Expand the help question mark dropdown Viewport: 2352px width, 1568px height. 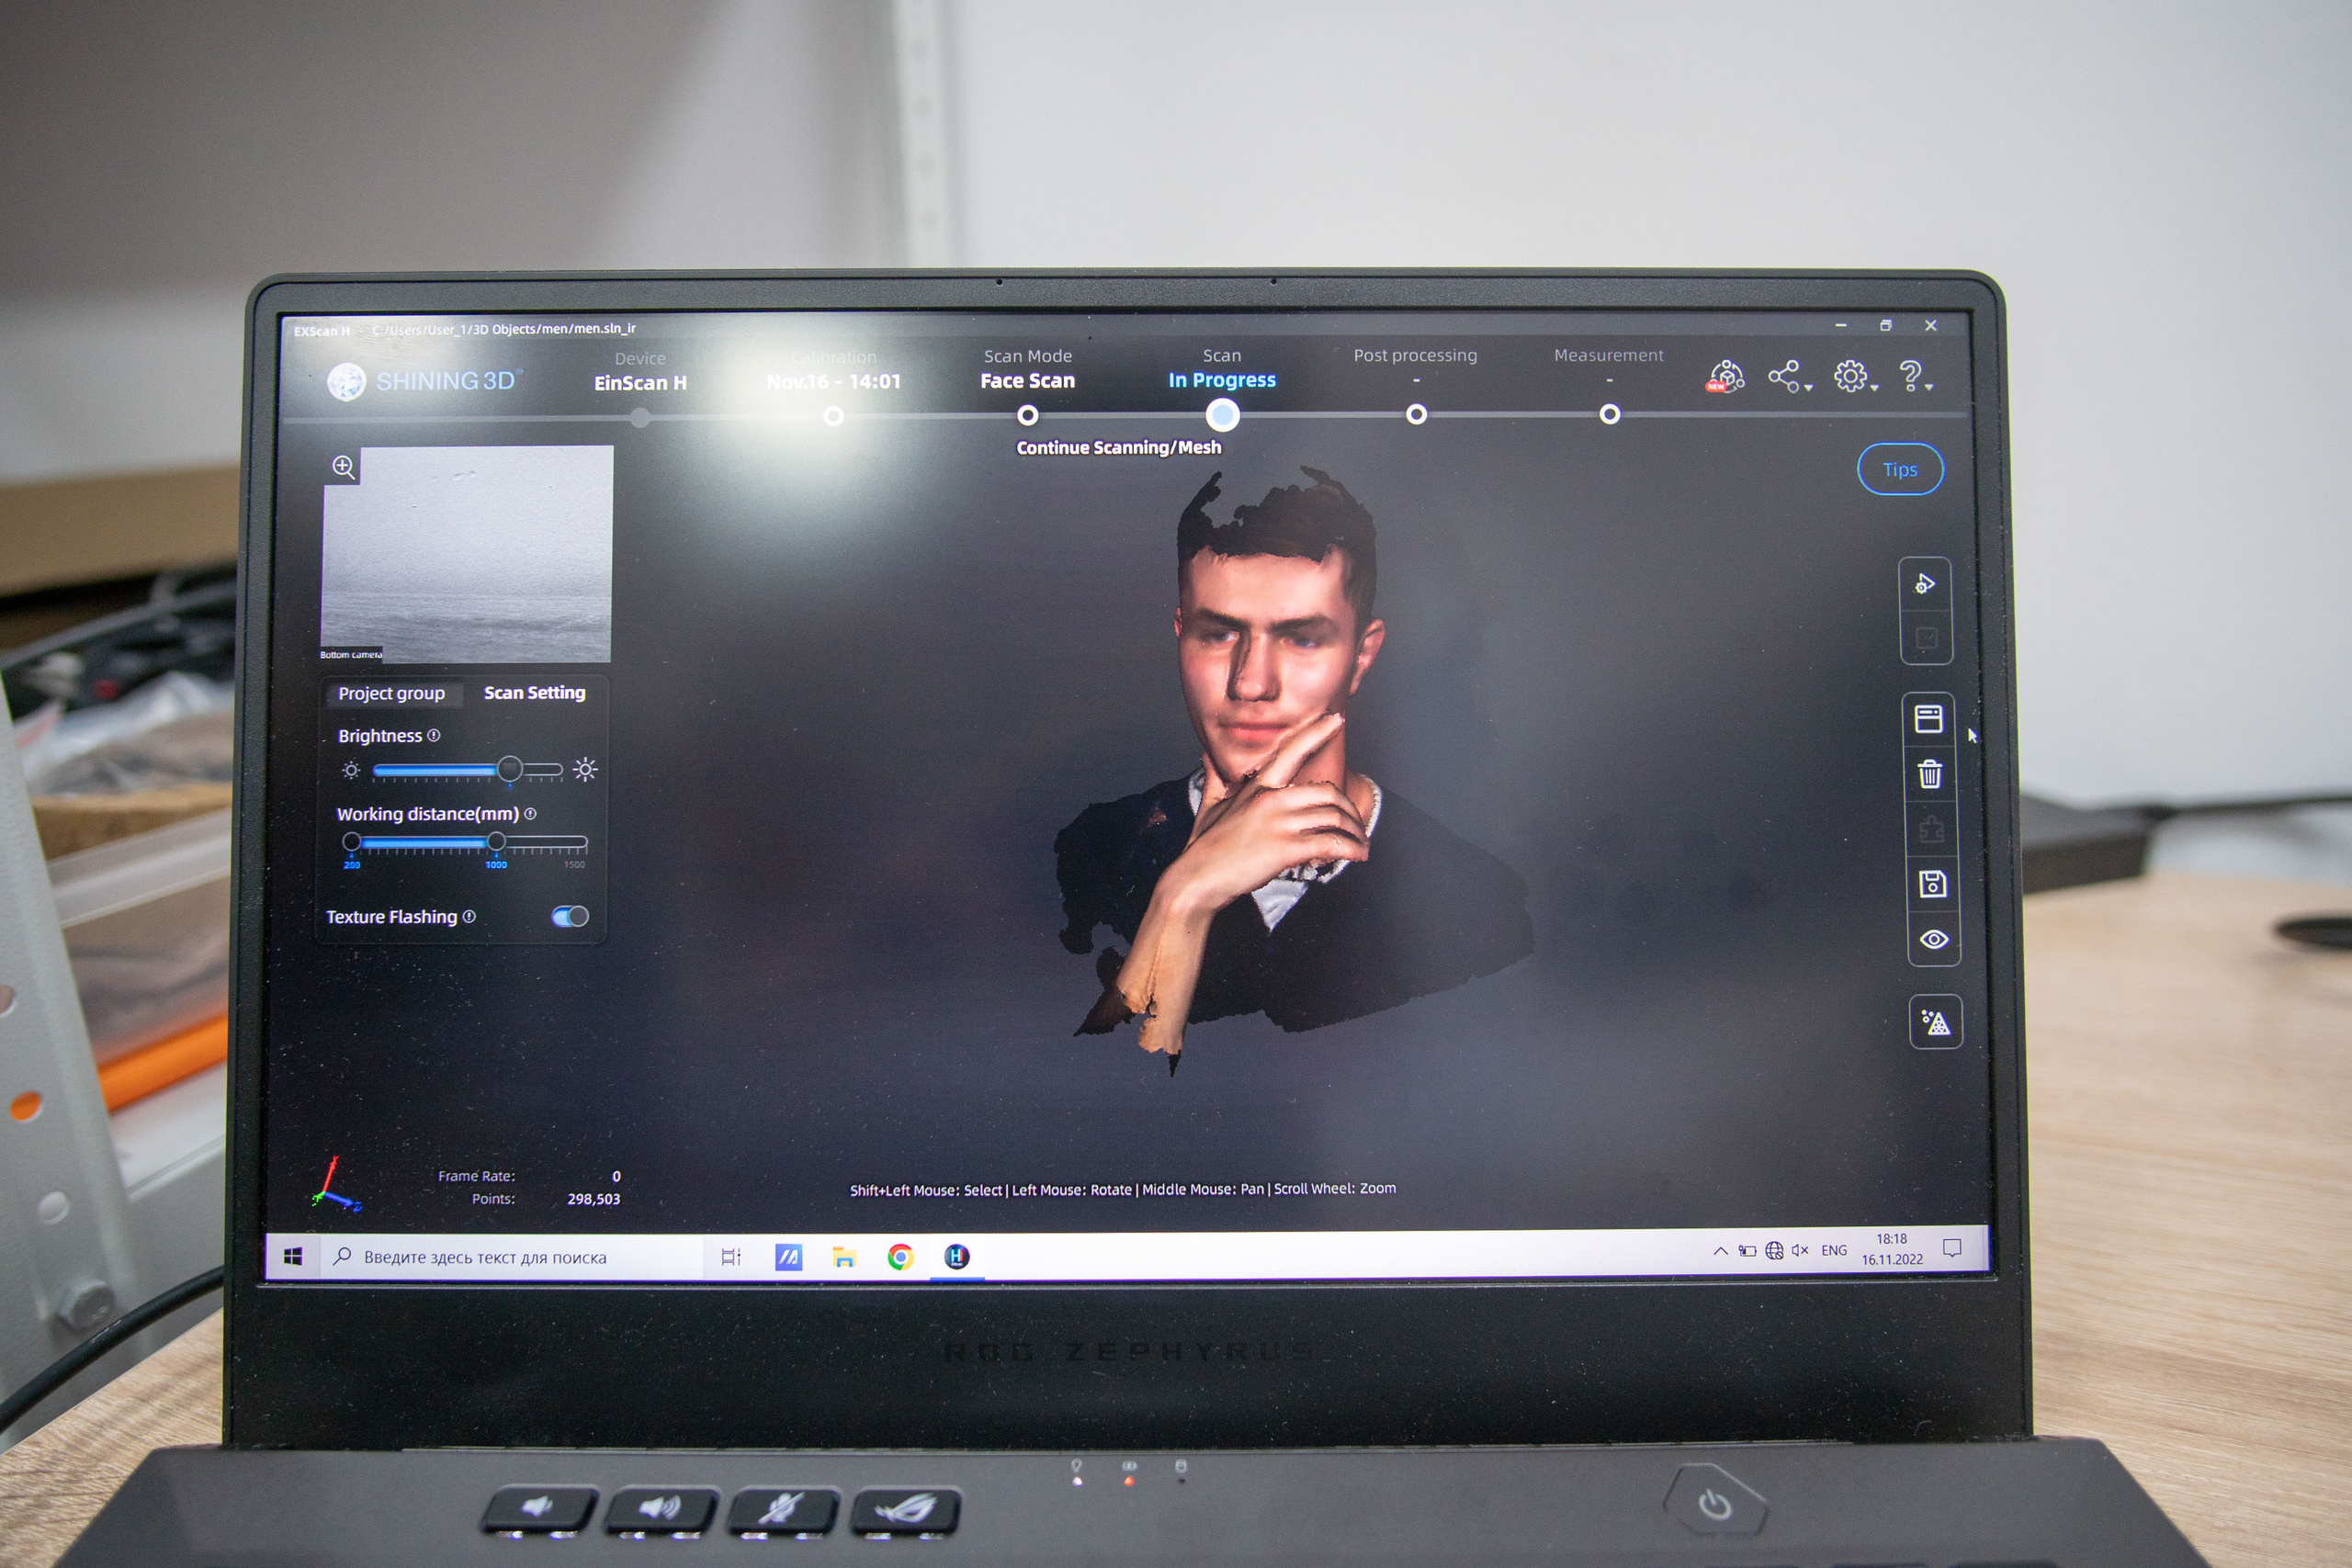1929,387
